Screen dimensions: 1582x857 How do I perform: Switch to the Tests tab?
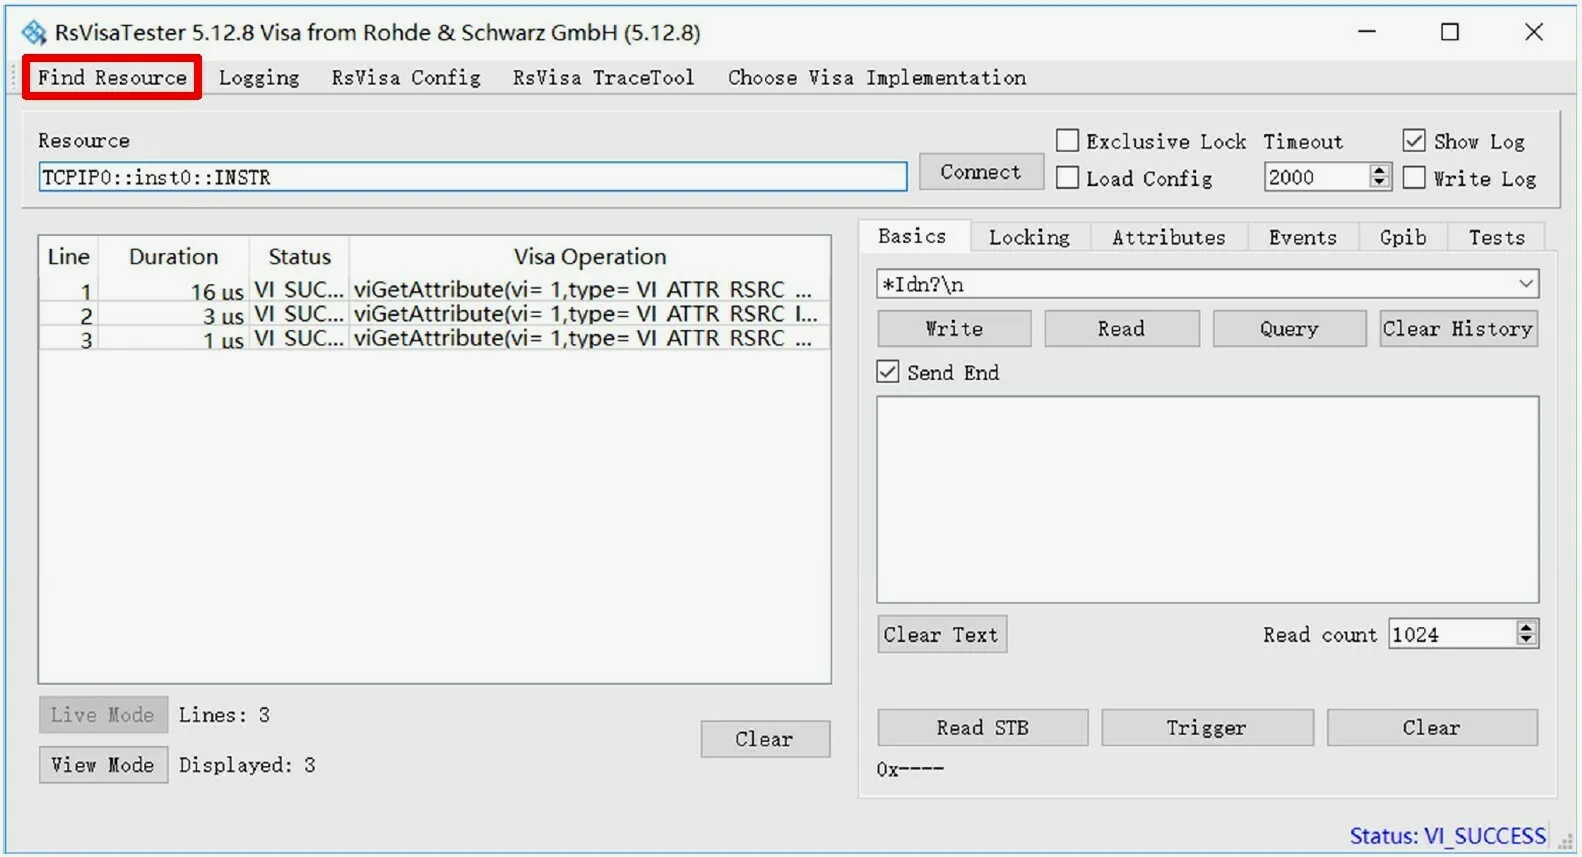[1496, 238]
